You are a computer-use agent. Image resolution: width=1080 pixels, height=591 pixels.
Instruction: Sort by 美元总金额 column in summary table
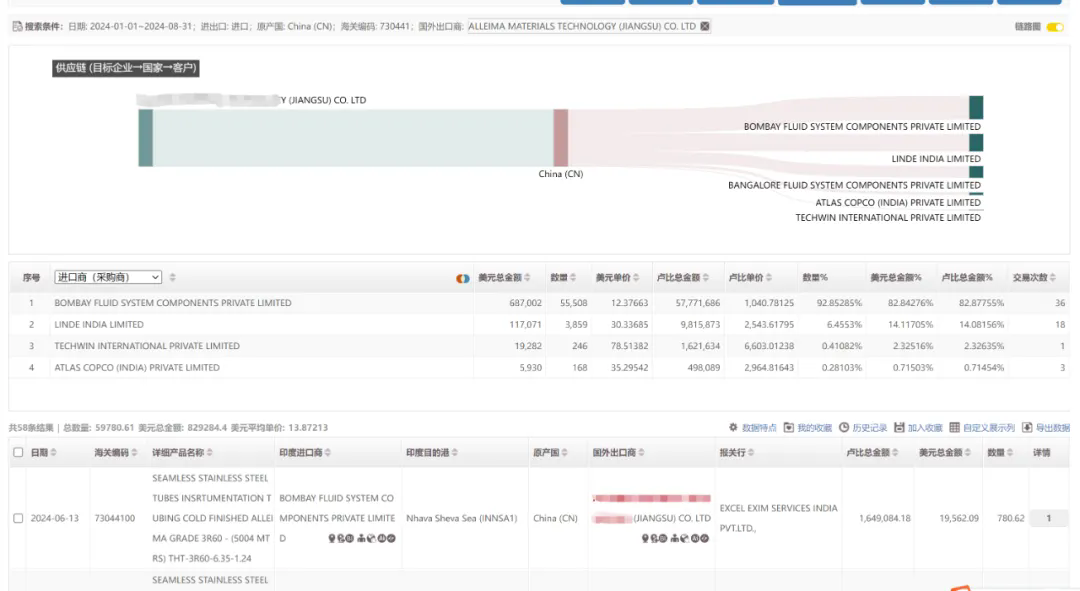(505, 278)
